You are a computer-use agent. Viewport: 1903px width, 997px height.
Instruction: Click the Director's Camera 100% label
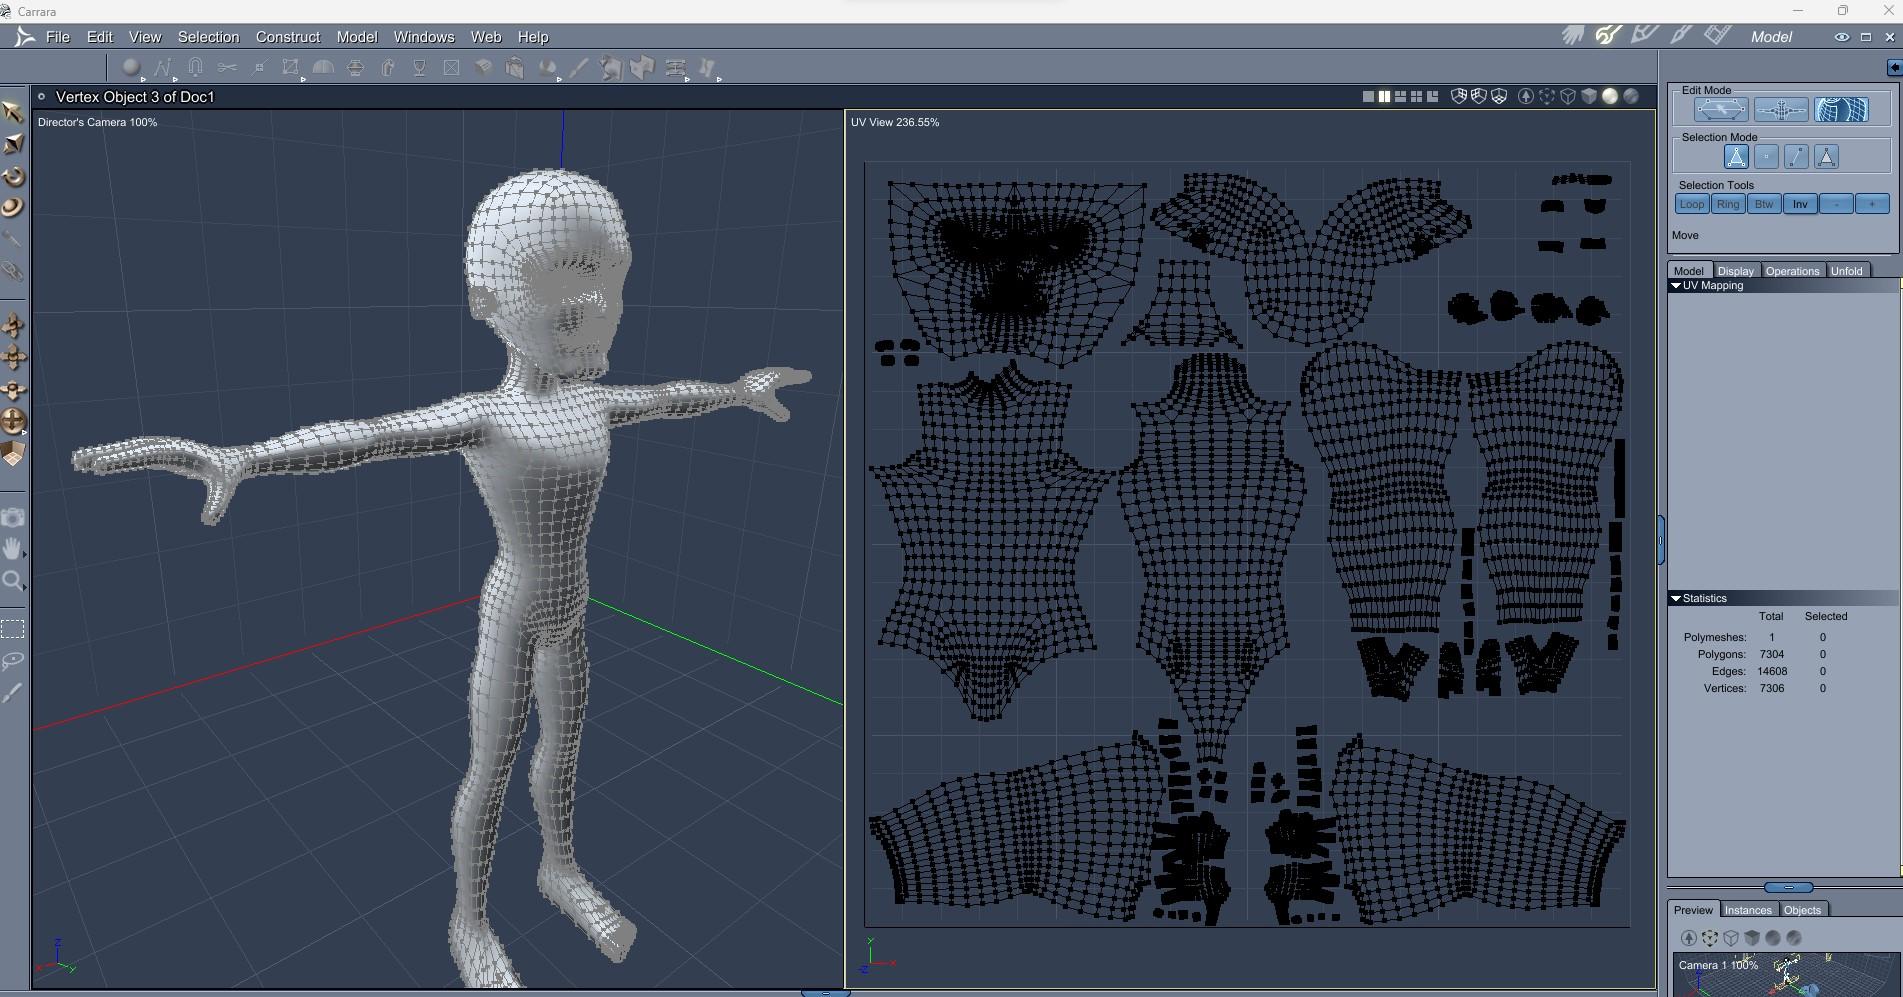pyautogui.click(x=97, y=122)
